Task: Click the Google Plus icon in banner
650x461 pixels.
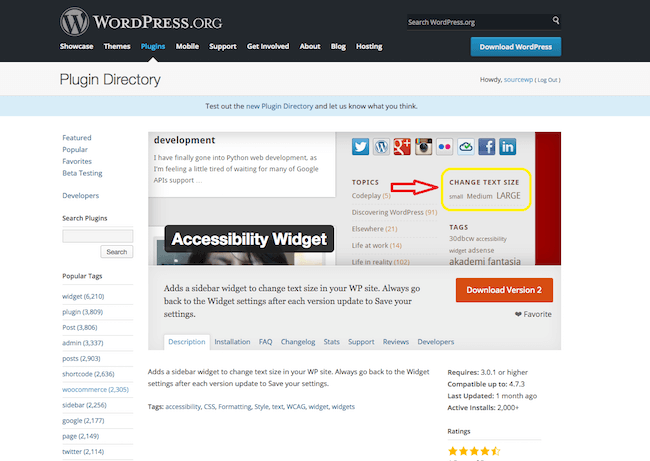Action: click(402, 147)
